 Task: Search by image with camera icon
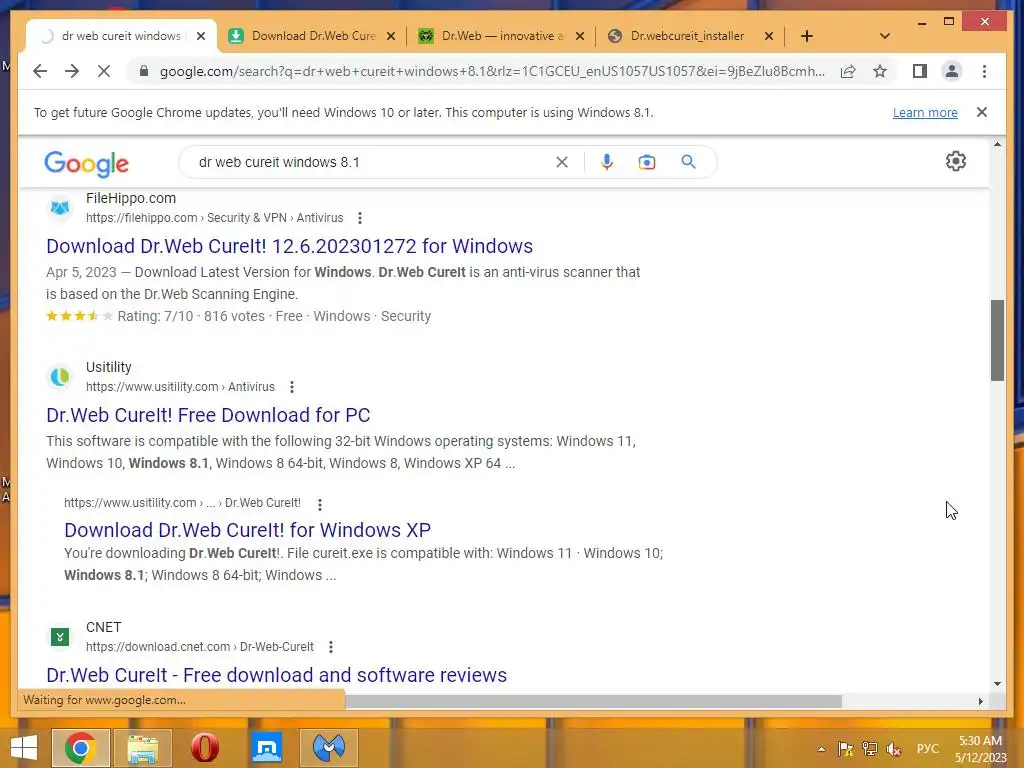(x=647, y=162)
